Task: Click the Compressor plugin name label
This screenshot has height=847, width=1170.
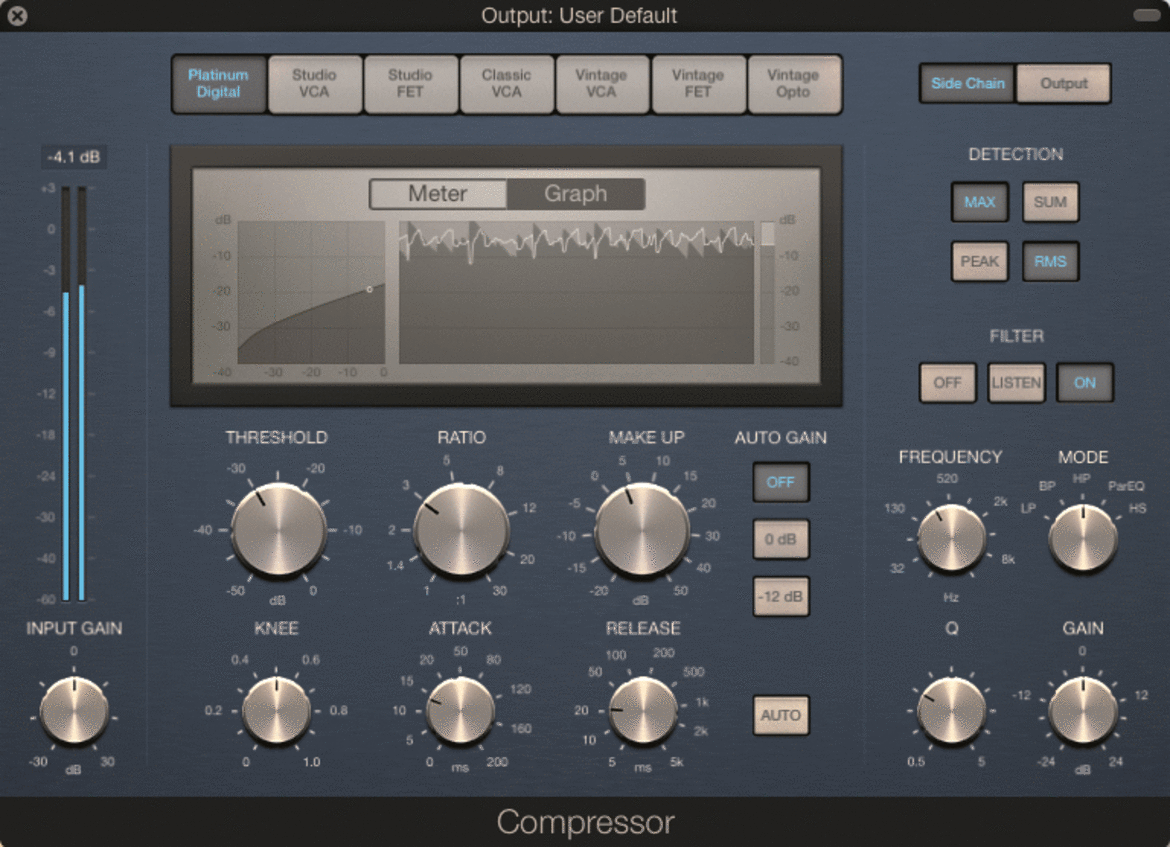Action: (x=586, y=822)
